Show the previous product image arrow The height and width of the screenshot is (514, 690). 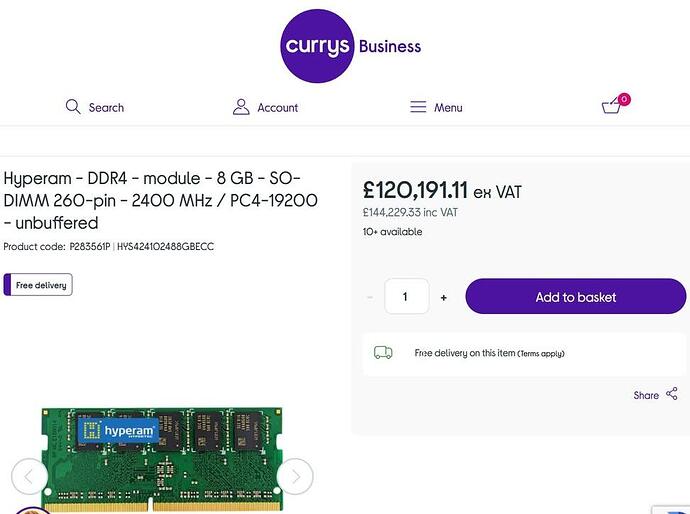(x=29, y=477)
